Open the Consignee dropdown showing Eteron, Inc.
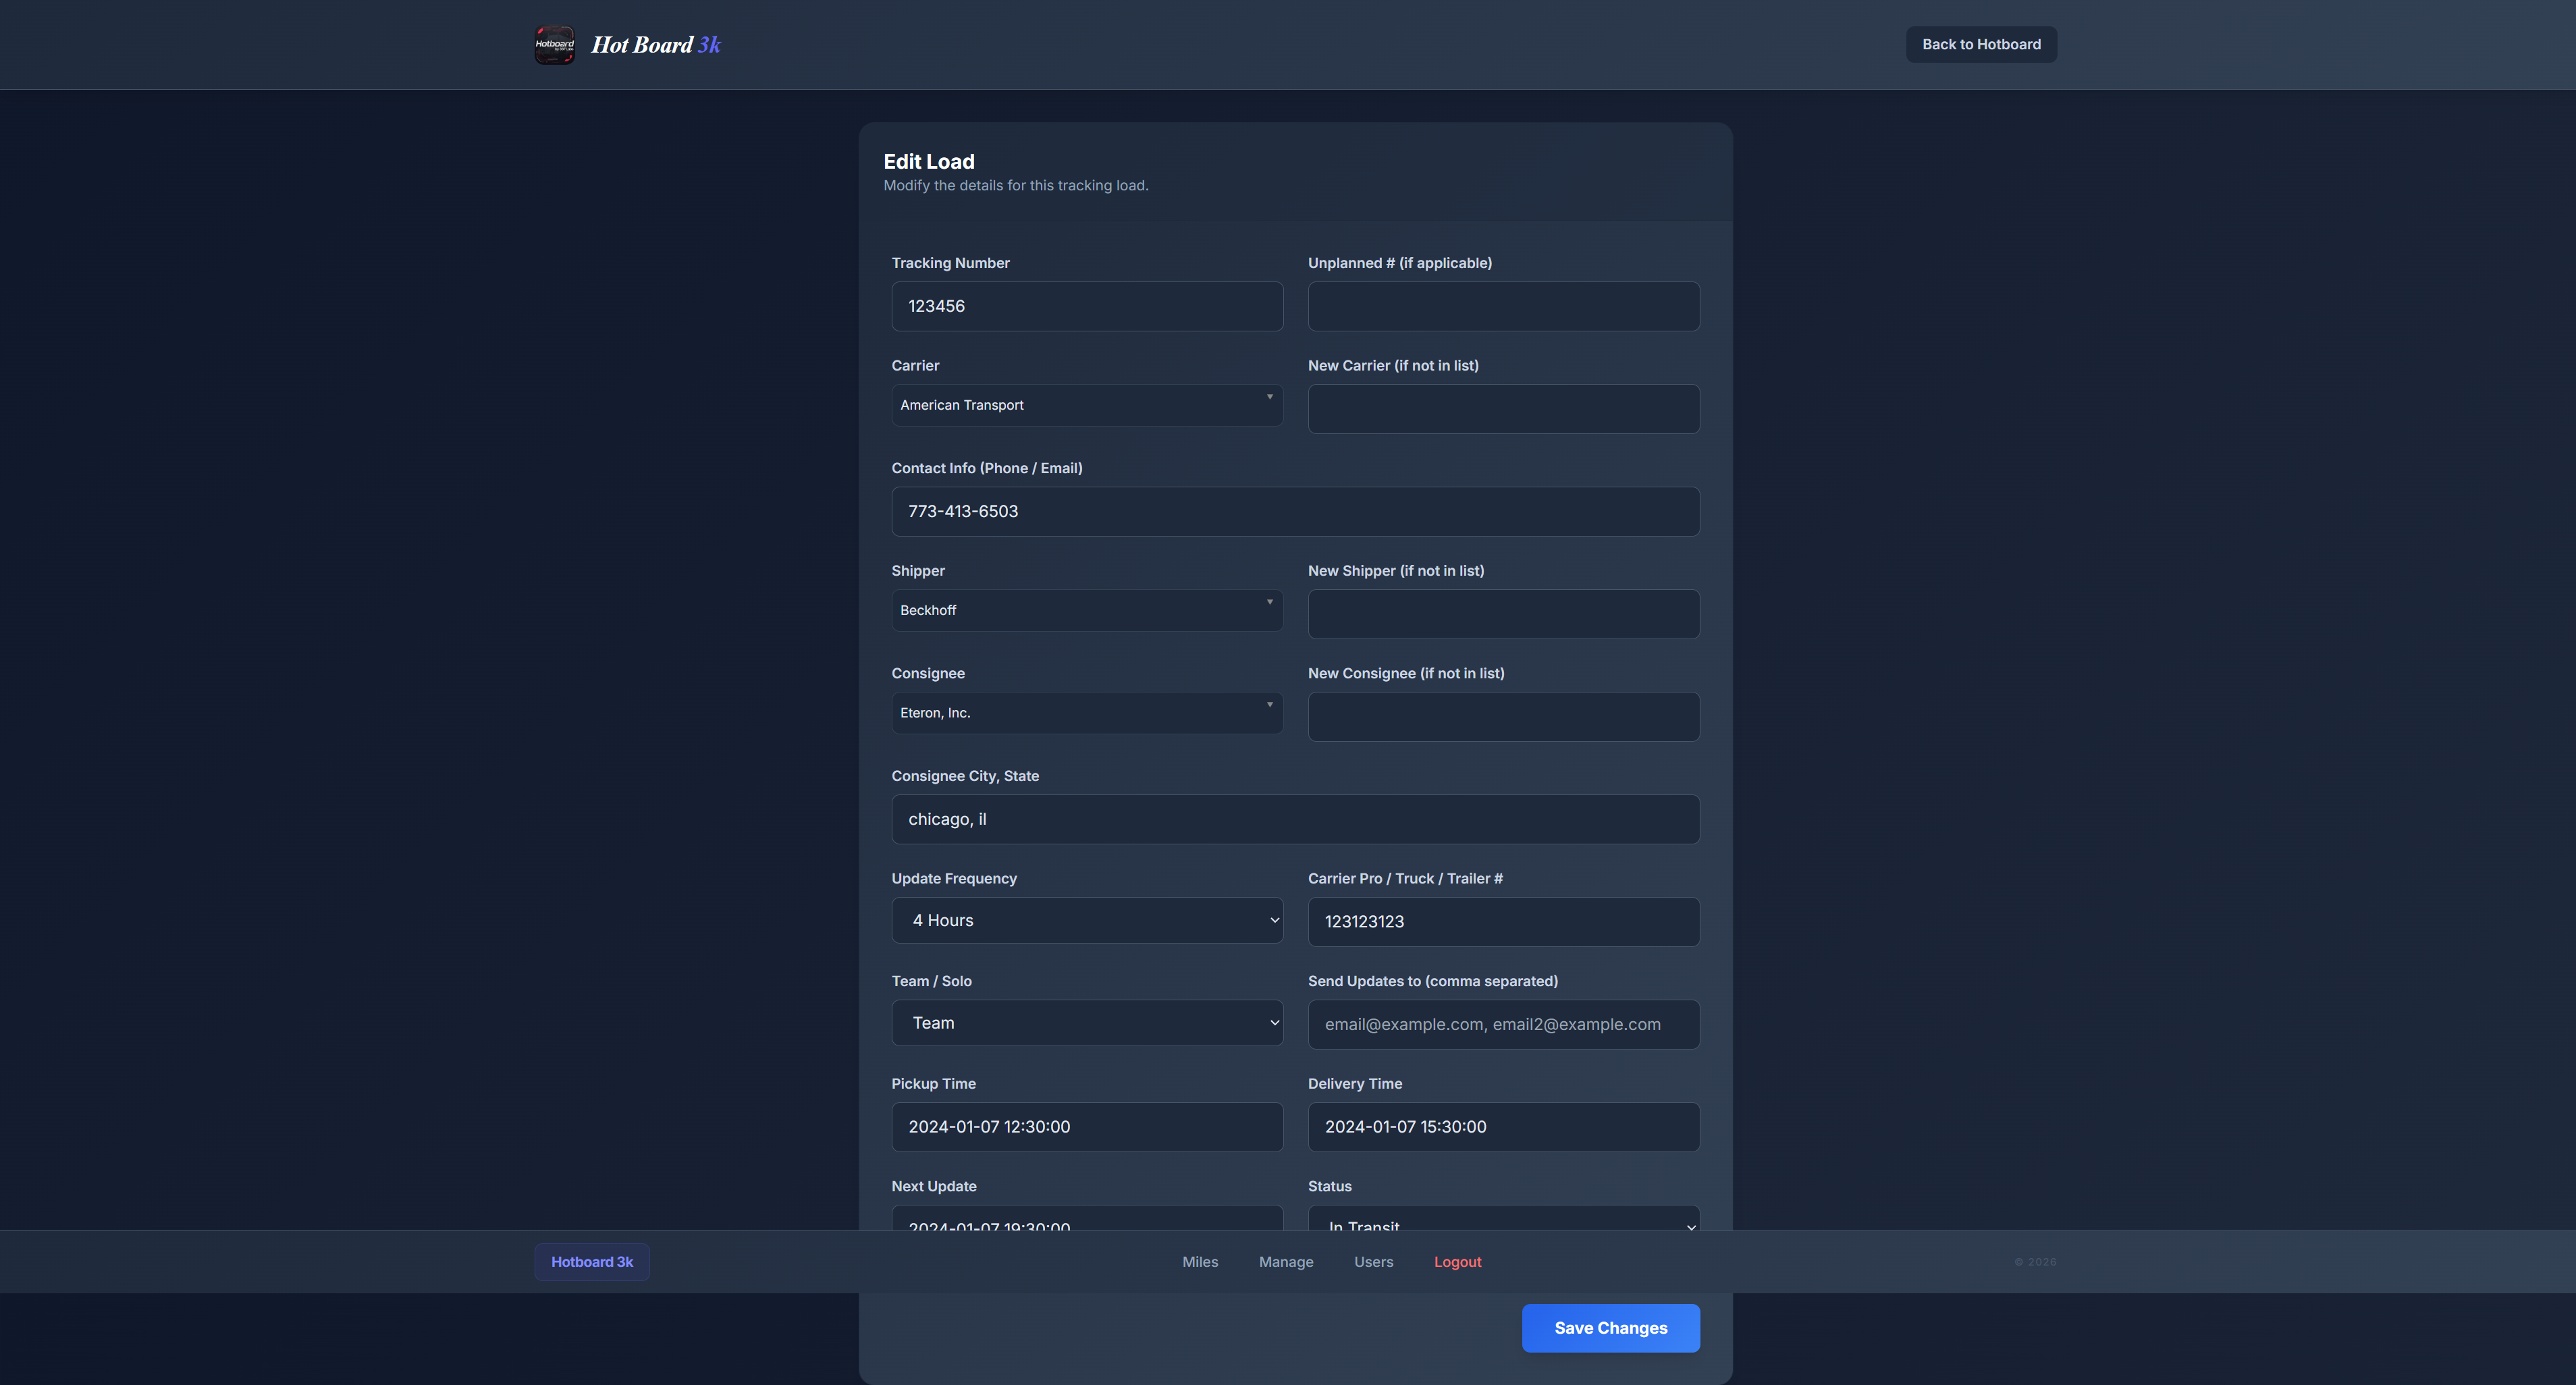Image resolution: width=2576 pixels, height=1385 pixels. click(1086, 713)
